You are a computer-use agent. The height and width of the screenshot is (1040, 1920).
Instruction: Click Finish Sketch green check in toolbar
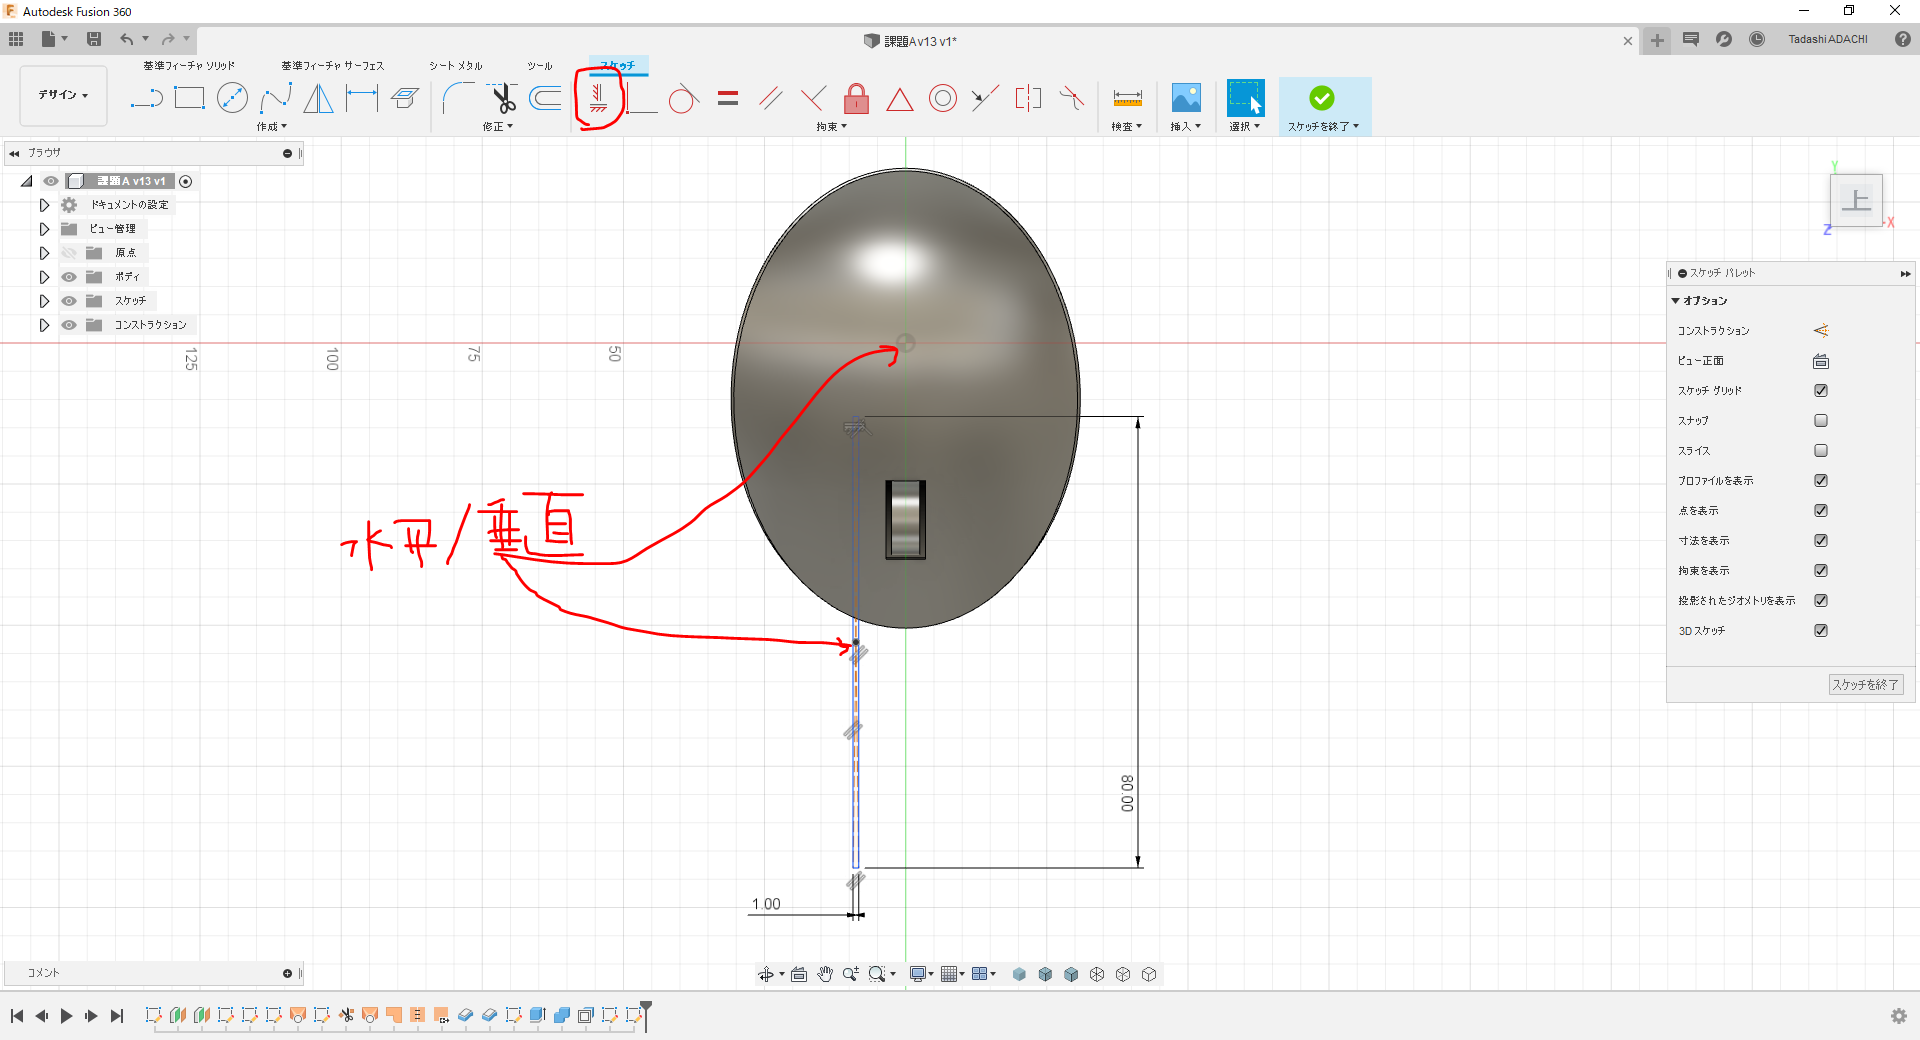coord(1322,98)
